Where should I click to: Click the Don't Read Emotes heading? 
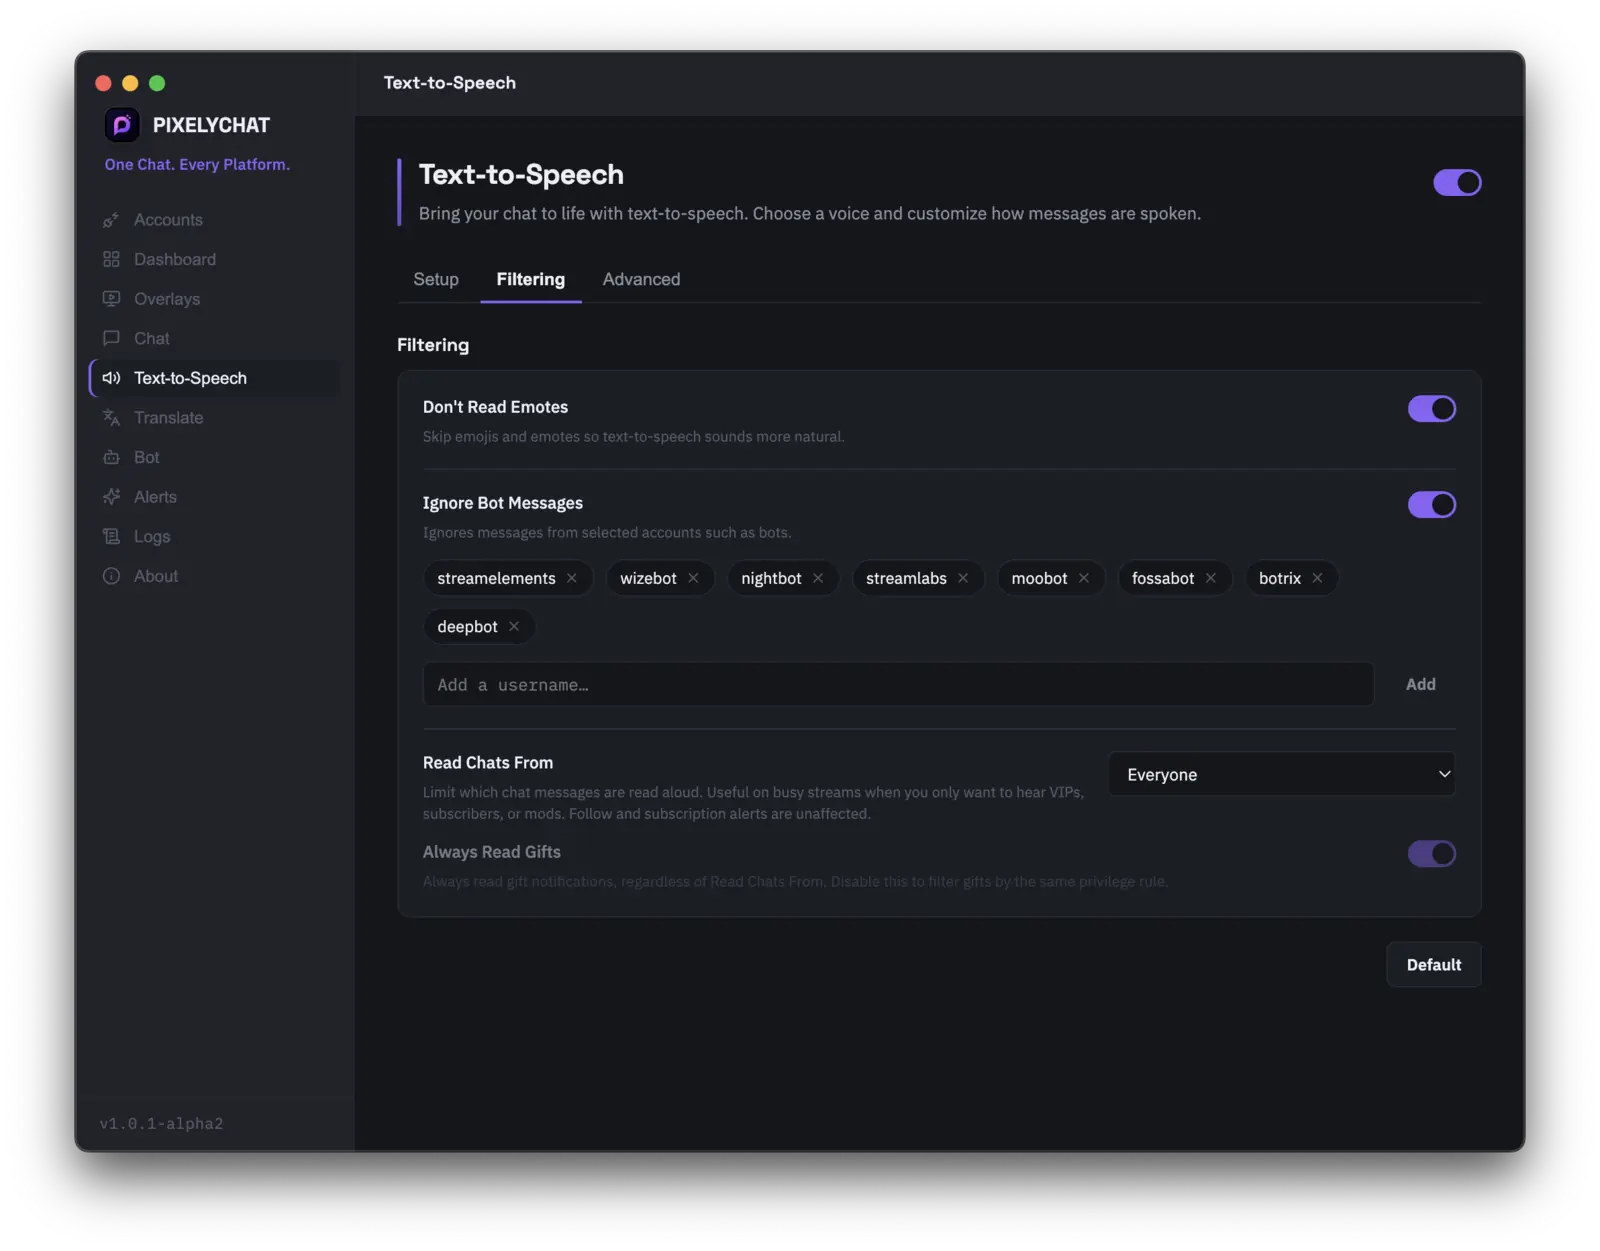[x=495, y=407]
